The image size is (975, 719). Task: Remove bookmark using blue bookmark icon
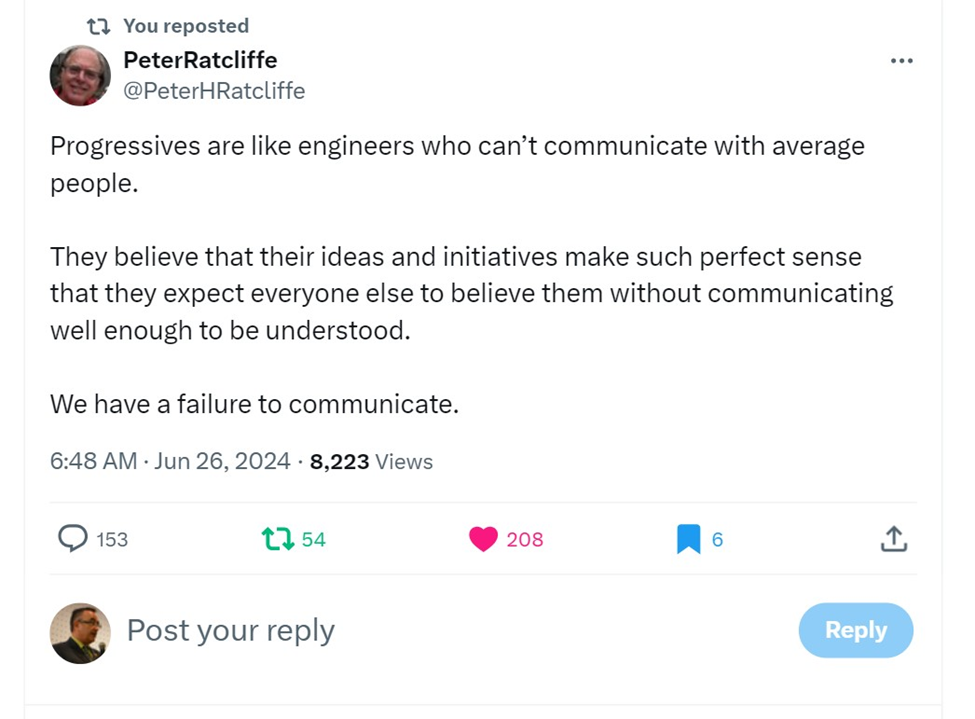pos(688,539)
